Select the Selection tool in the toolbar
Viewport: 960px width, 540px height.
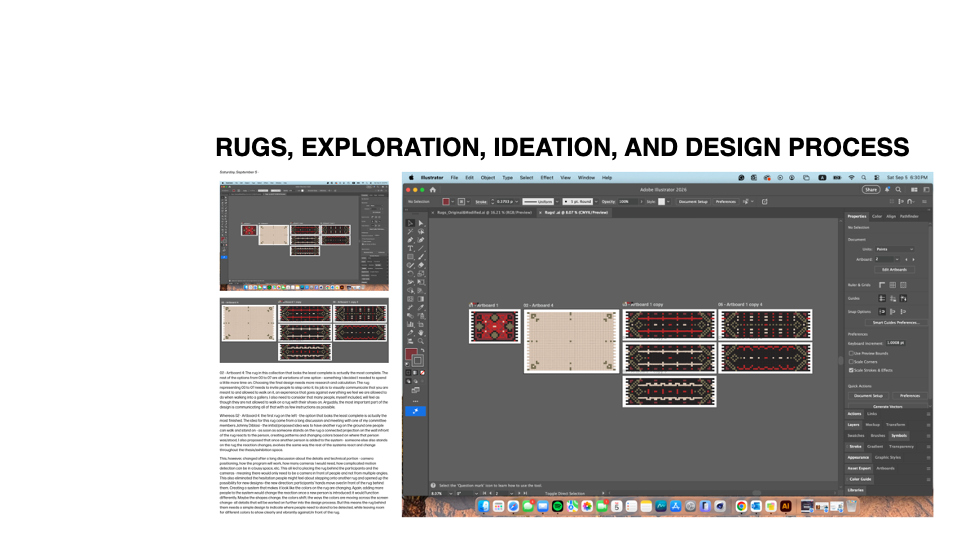(410, 223)
